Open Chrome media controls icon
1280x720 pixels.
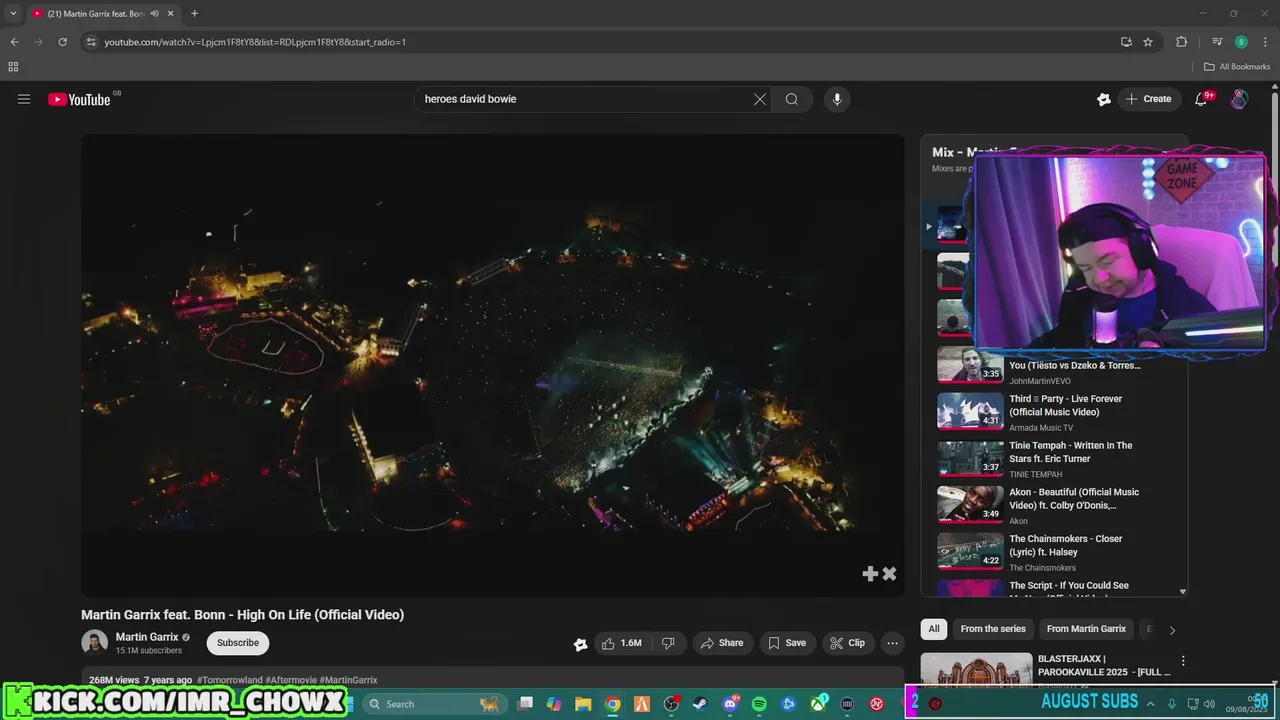(1217, 42)
